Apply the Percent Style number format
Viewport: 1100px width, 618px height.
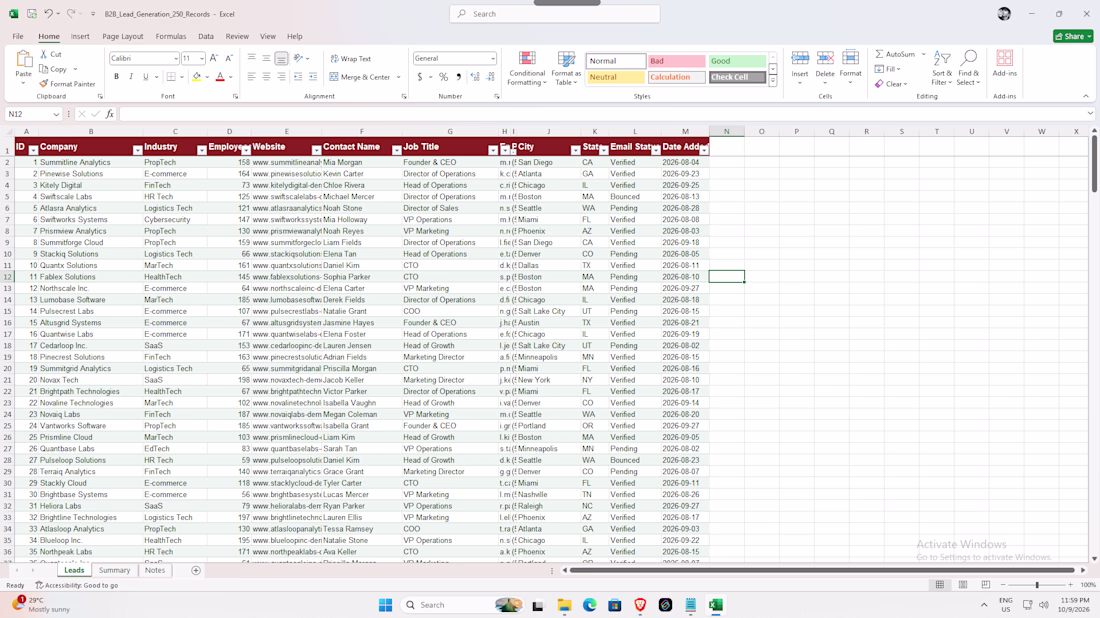pos(443,77)
